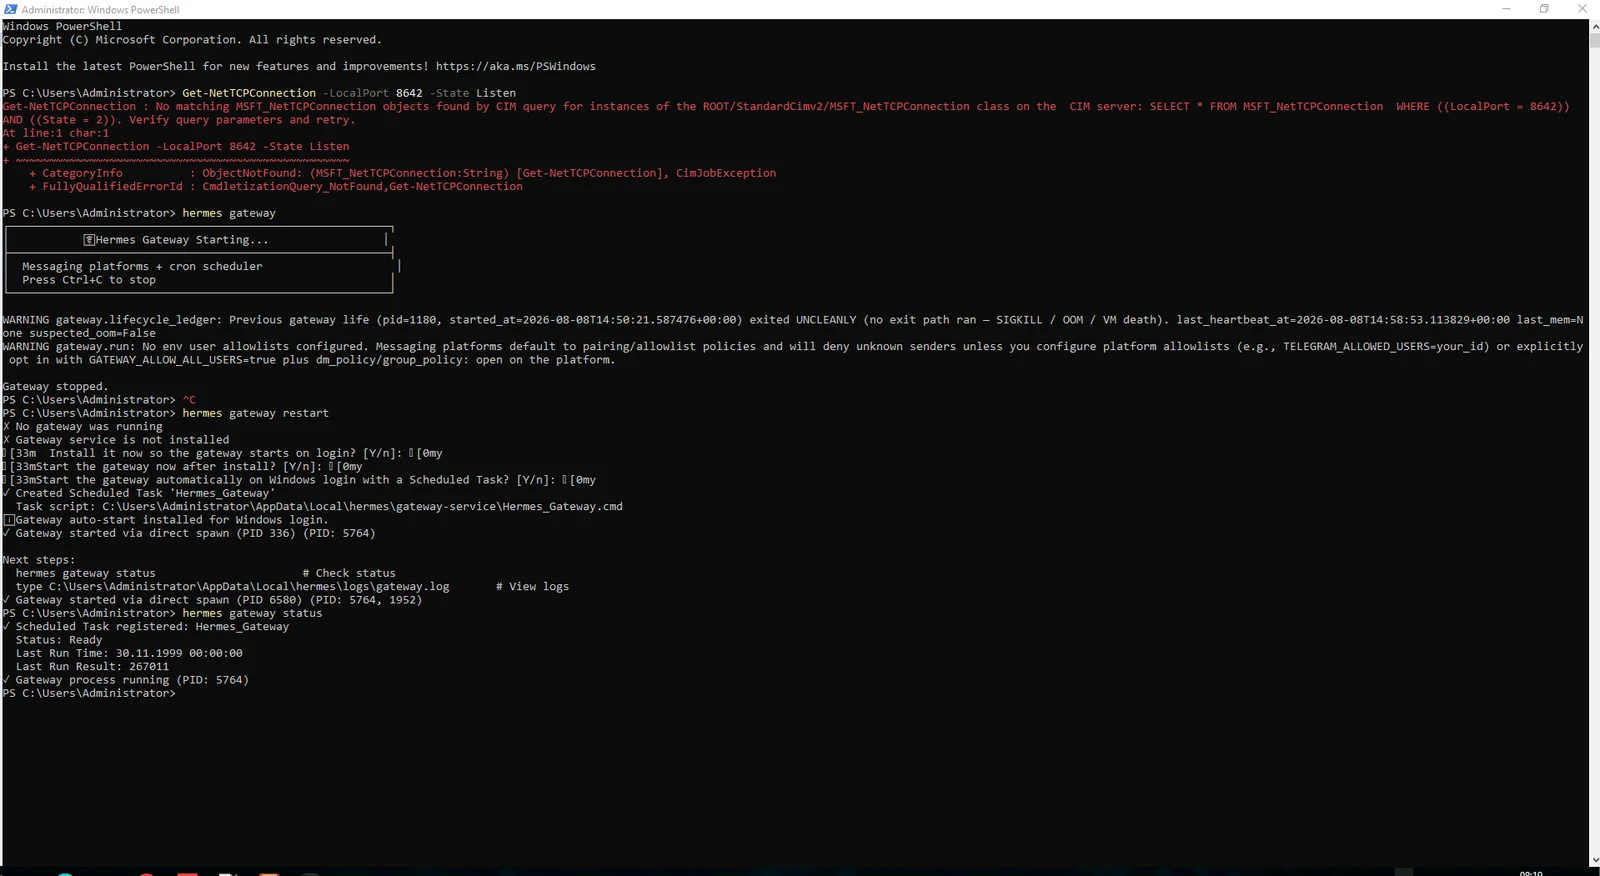The width and height of the screenshot is (1600, 876).
Task: Click the '# View logs' comment
Action: click(x=532, y=586)
